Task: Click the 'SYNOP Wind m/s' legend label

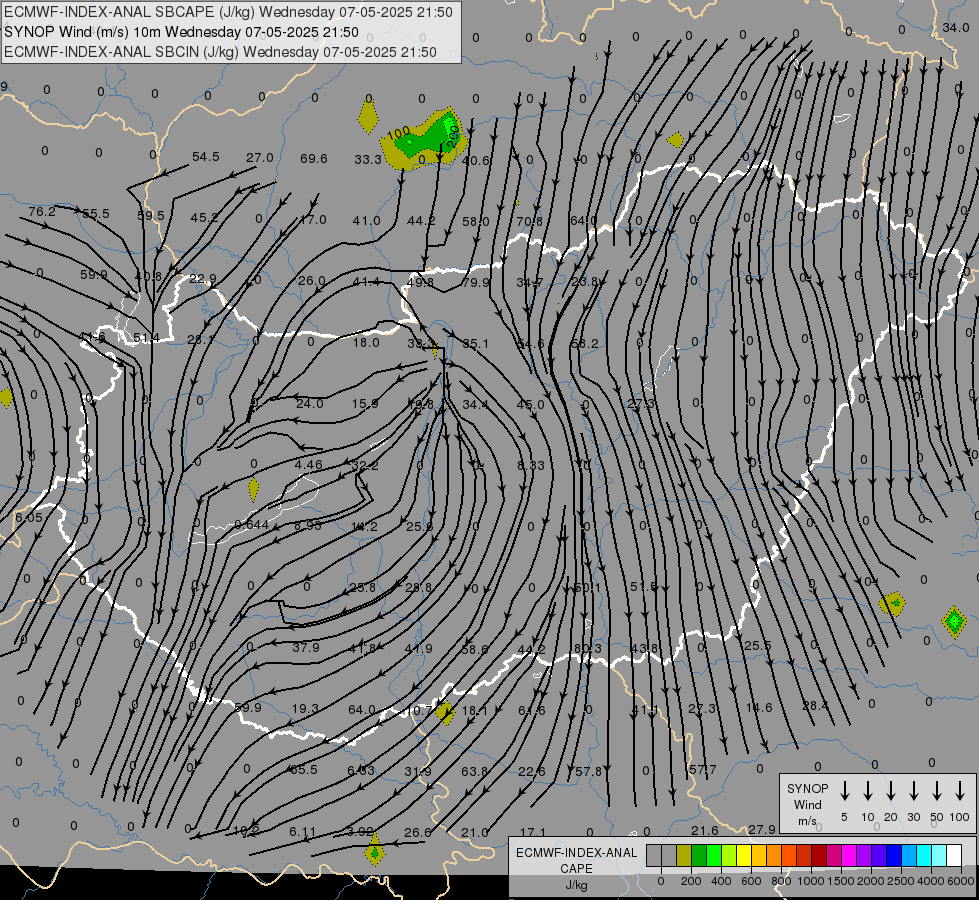Action: click(x=807, y=804)
